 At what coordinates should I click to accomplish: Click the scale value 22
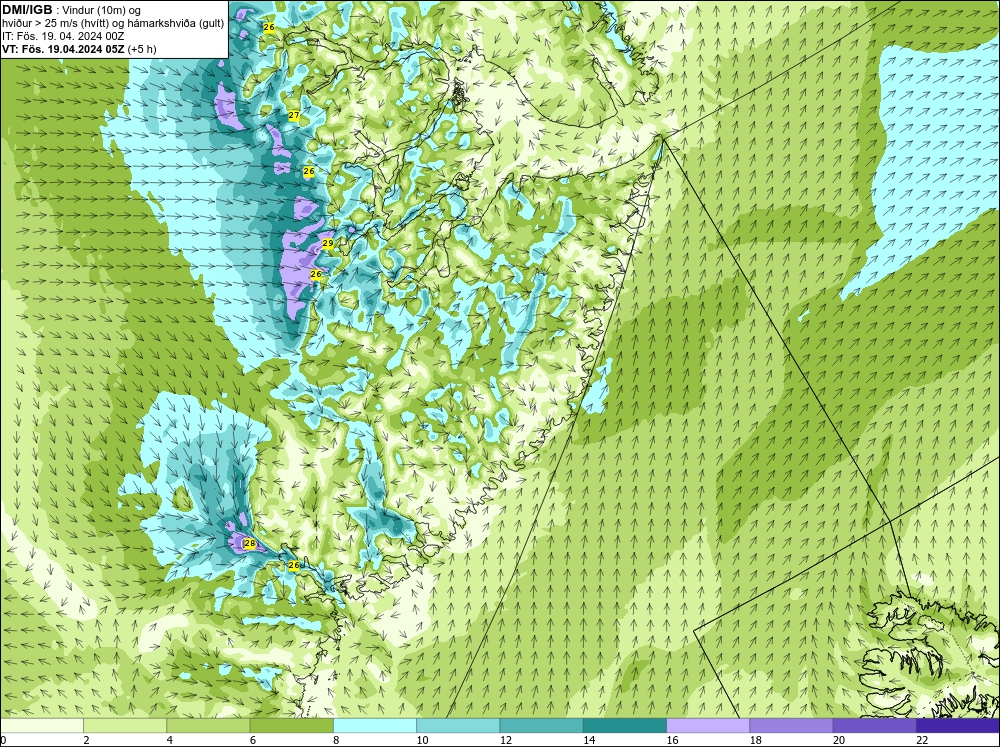pyautogui.click(x=922, y=740)
